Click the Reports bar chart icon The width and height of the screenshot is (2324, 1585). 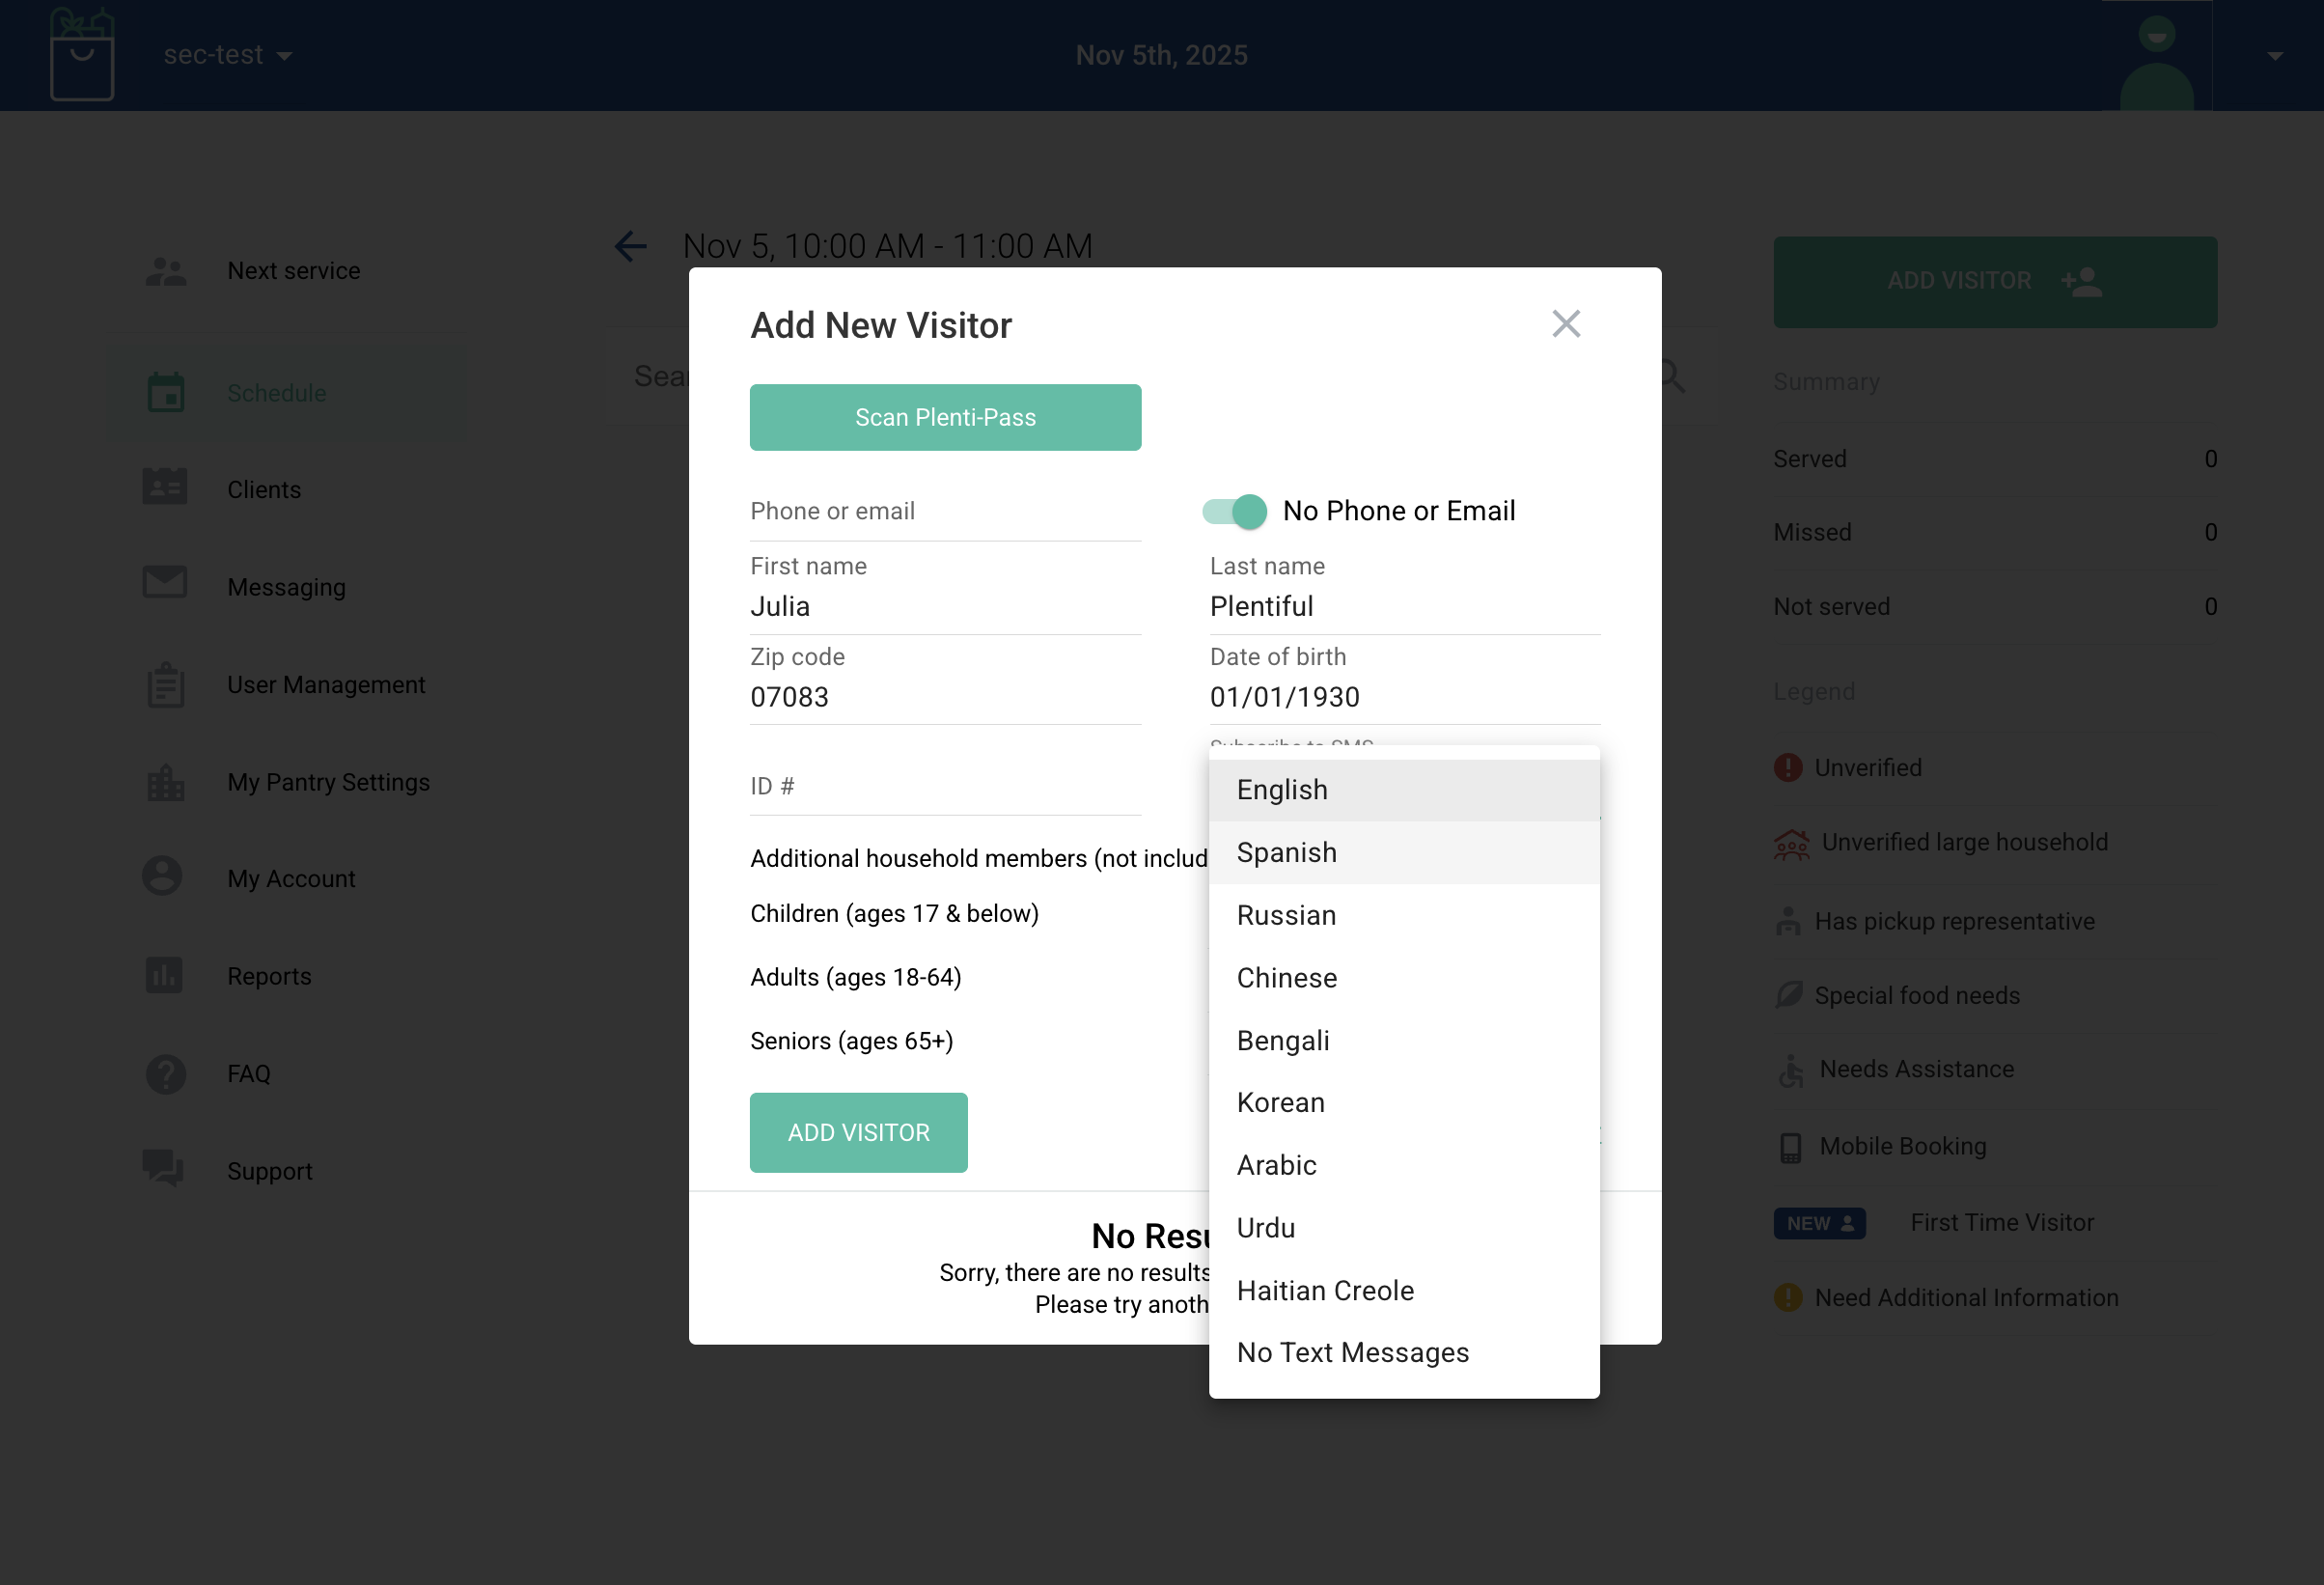(164, 975)
